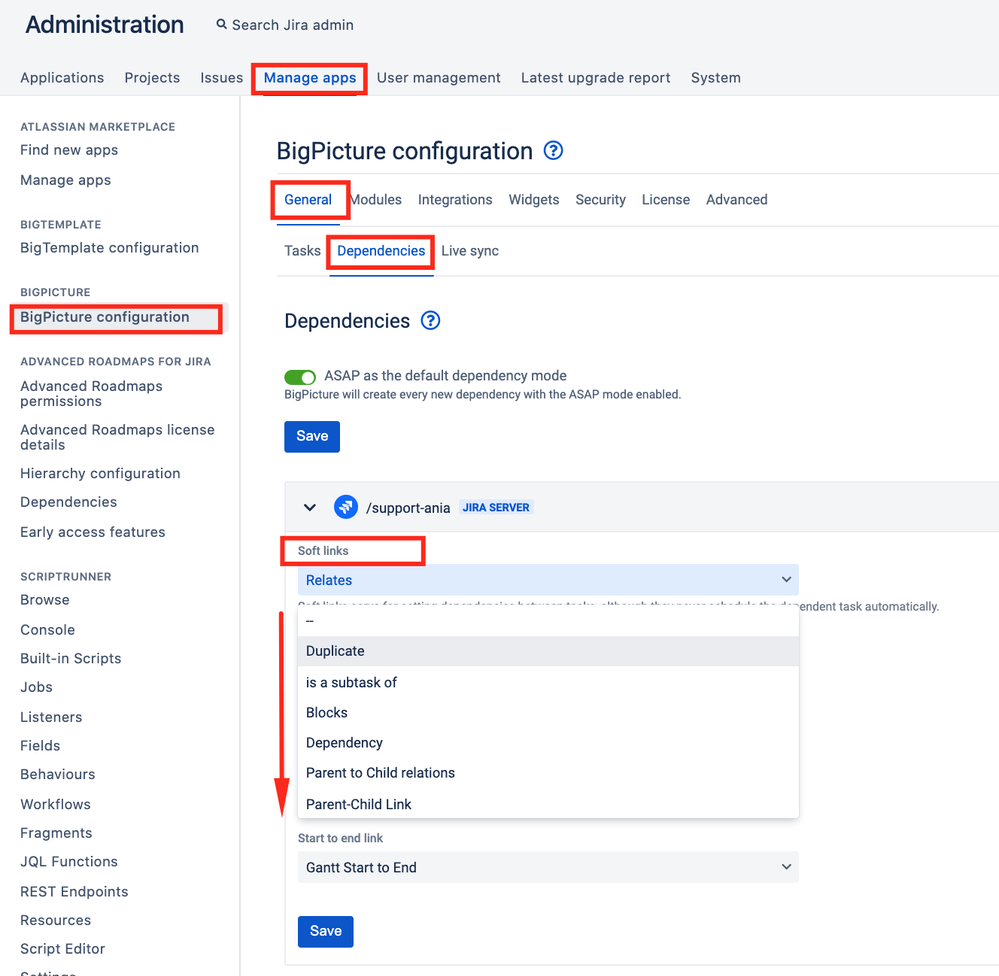Select BigPicture configuration in sidebar
999x976 pixels.
coord(104,317)
